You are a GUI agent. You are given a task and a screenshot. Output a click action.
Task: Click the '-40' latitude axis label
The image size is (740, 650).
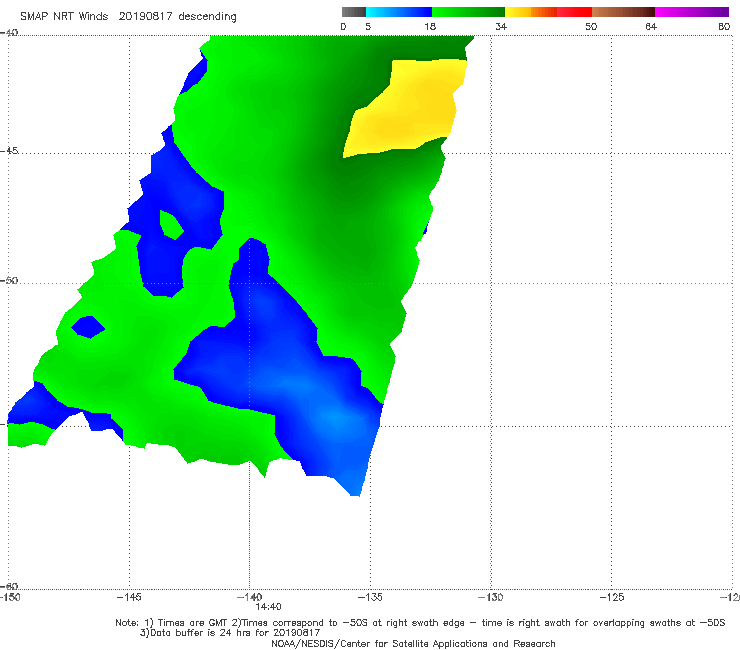pyautogui.click(x=9, y=33)
